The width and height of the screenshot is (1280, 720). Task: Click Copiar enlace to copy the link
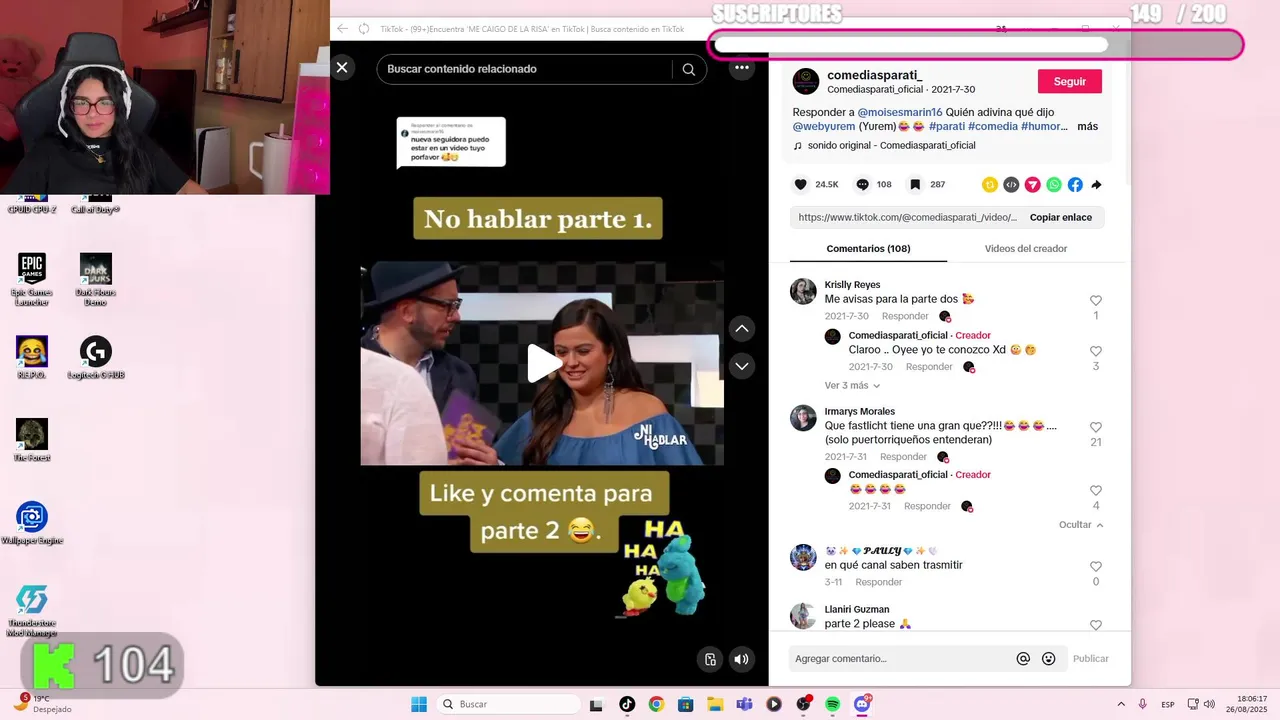[1061, 217]
